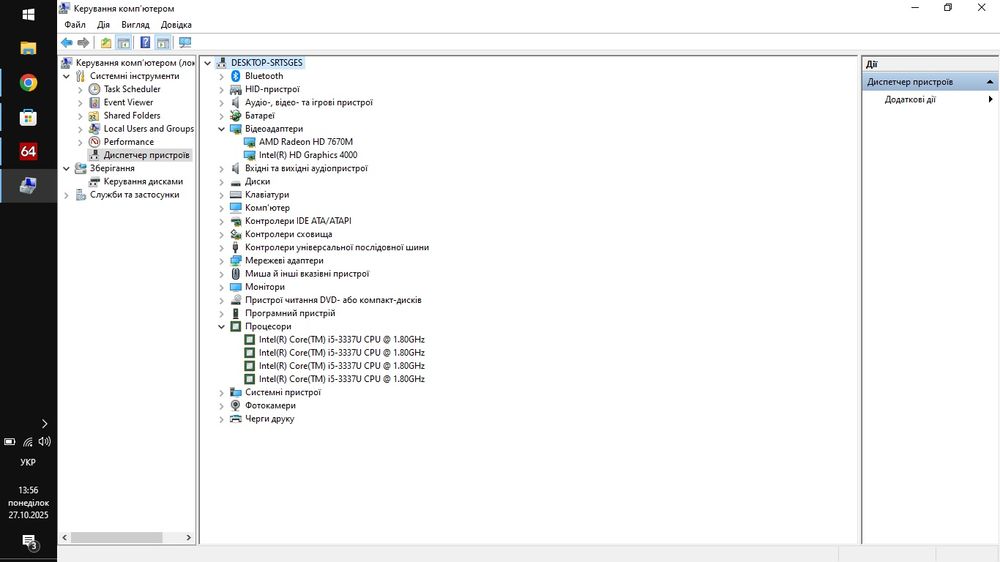Select the first Intel Core i5-3337U processor
The width and height of the screenshot is (1000, 562).
(341, 339)
